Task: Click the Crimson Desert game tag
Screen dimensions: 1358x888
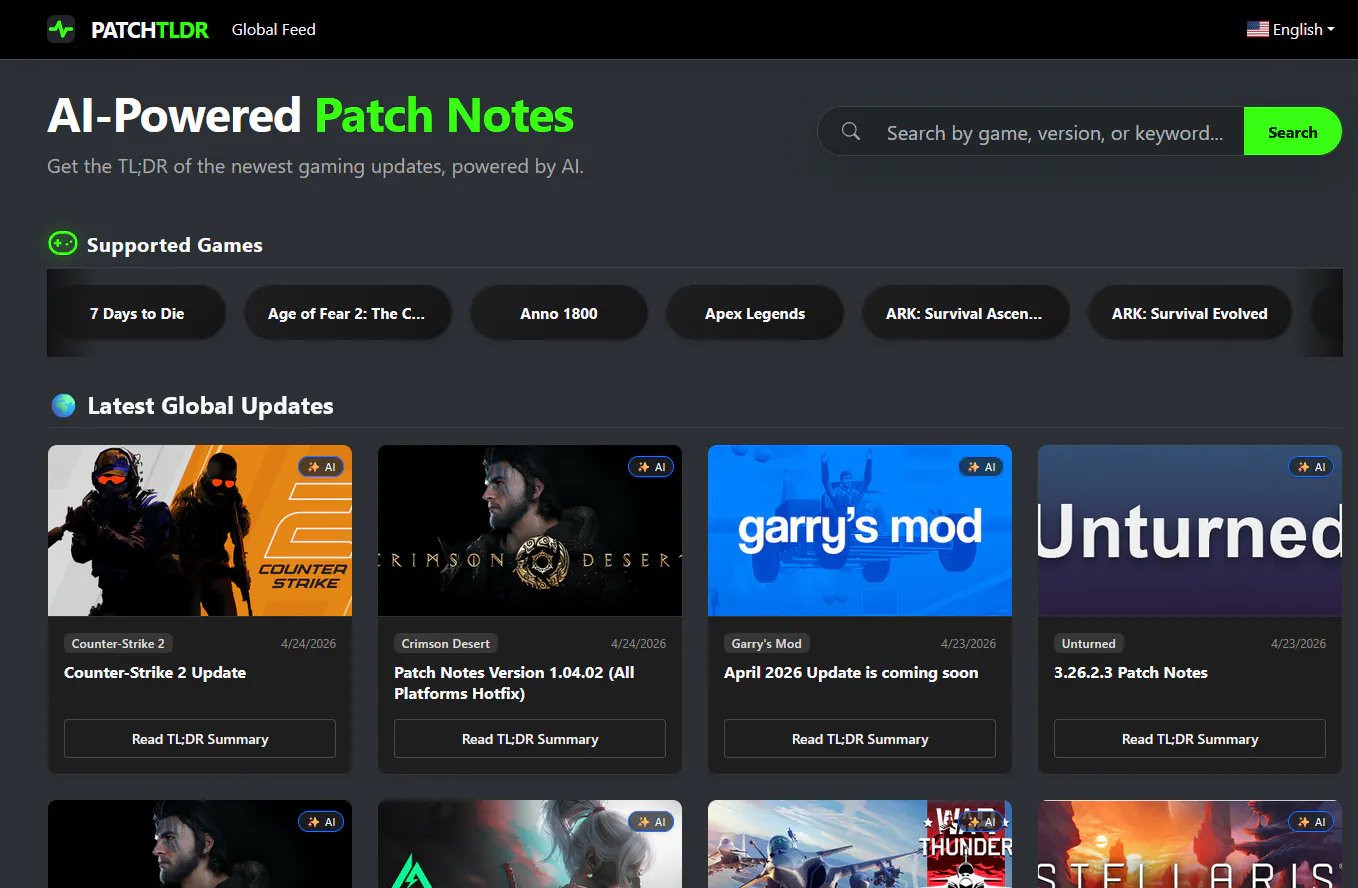Action: click(446, 643)
